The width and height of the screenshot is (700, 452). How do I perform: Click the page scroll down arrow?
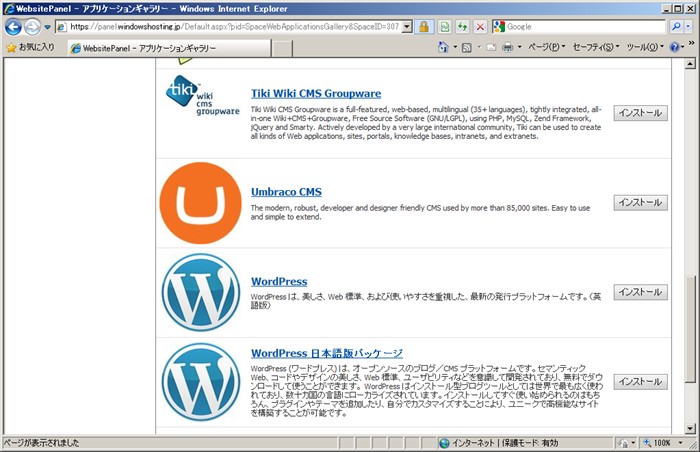tap(690, 429)
